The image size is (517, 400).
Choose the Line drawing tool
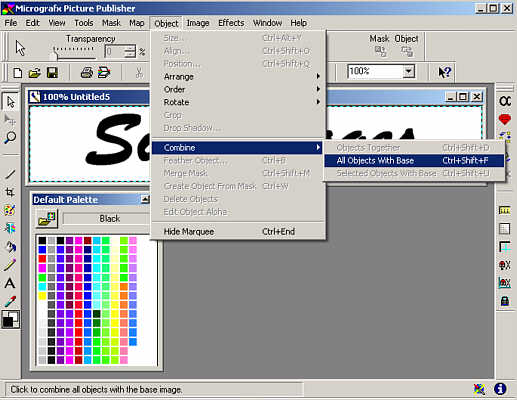coord(10,174)
